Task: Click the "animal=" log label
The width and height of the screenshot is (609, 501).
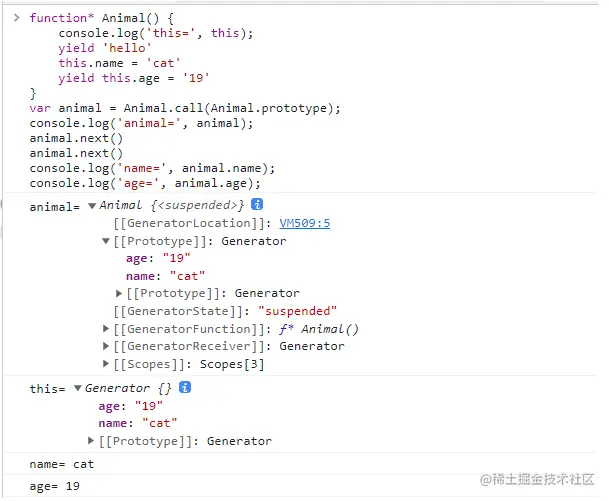Action: (x=54, y=207)
